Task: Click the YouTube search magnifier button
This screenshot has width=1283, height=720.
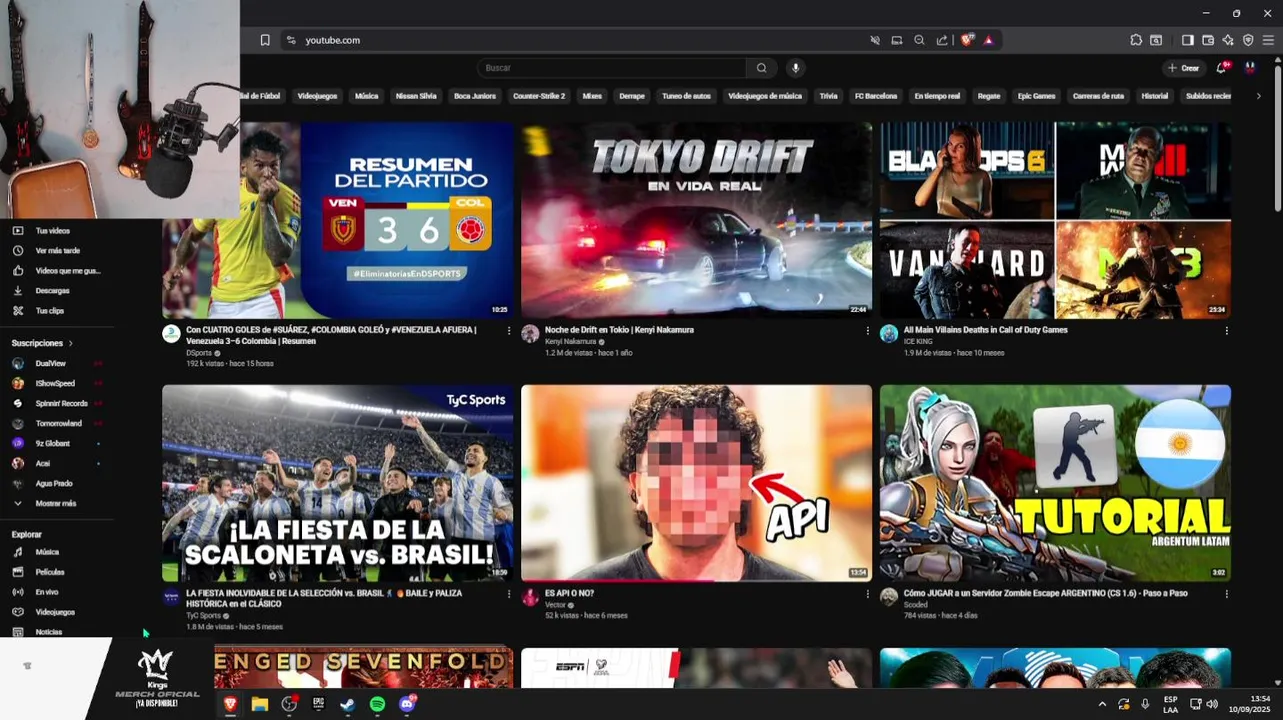Action: 761,68
